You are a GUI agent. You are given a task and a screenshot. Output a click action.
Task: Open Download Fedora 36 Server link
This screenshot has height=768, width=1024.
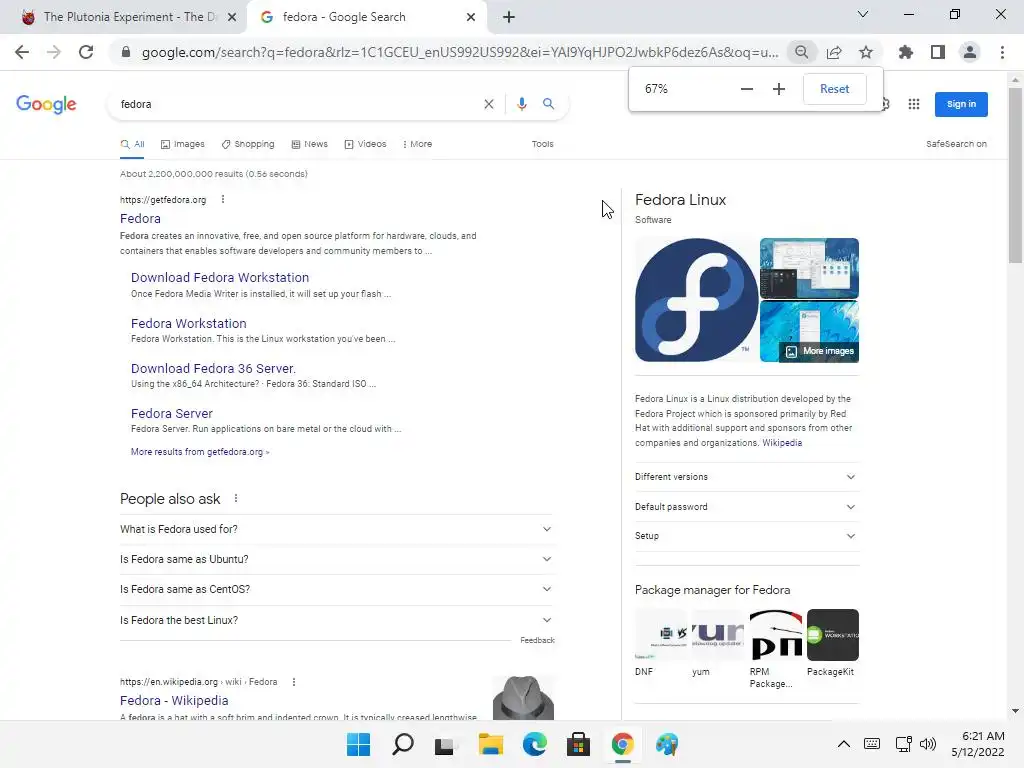pos(214,368)
